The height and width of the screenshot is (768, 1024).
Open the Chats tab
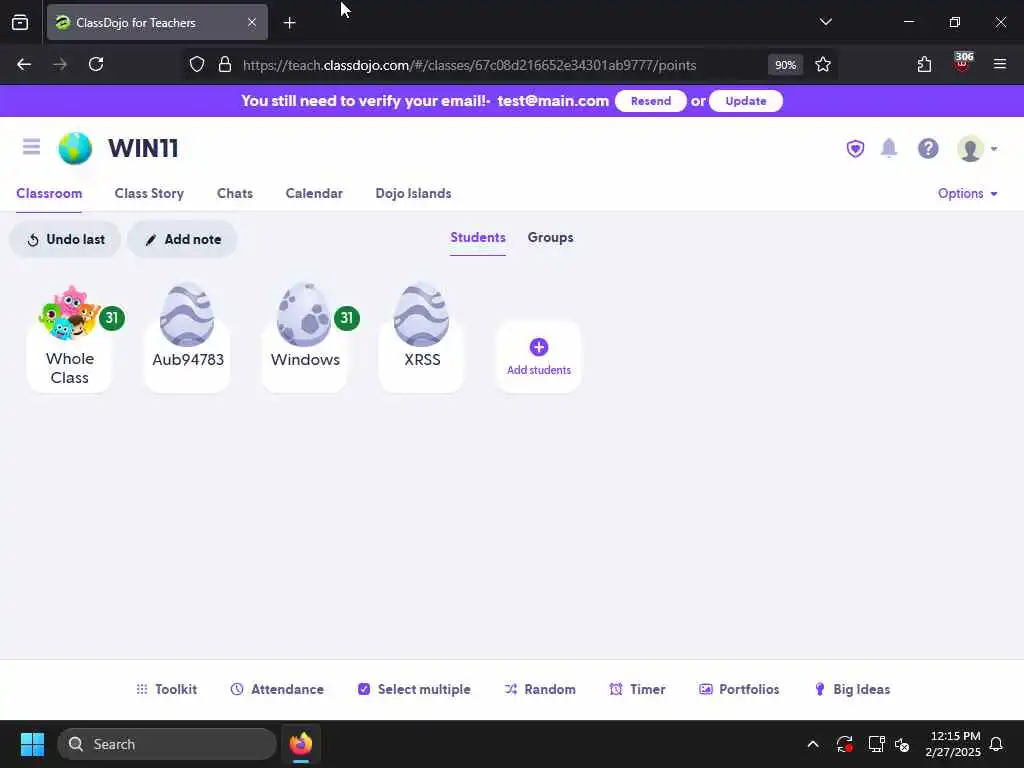click(x=234, y=193)
